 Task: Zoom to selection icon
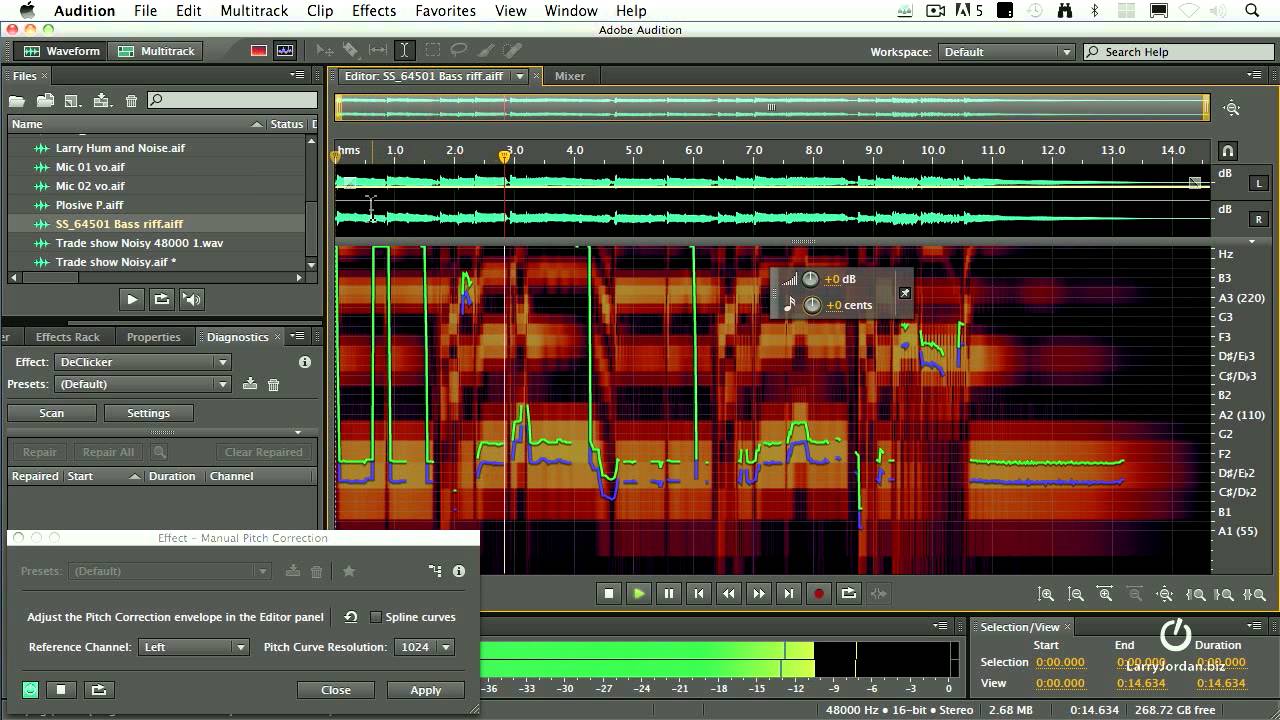pyautogui.click(x=1254, y=594)
